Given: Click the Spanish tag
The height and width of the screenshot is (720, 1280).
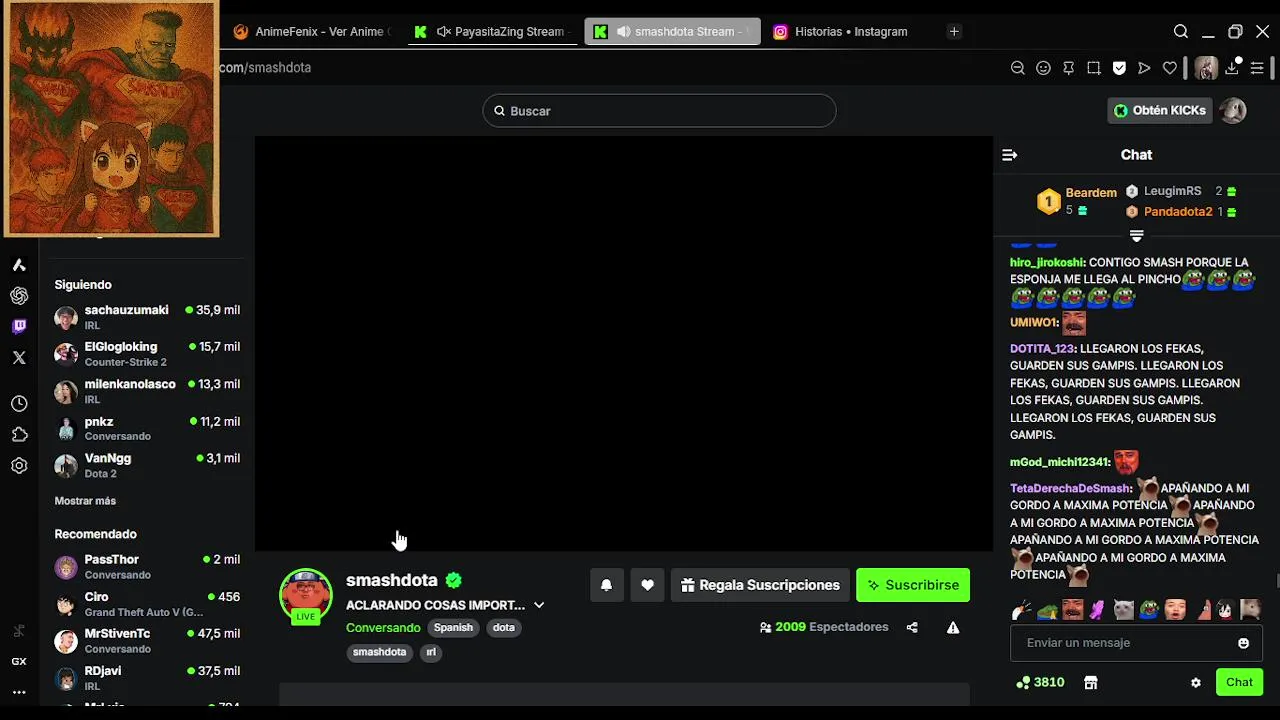Looking at the screenshot, I should (x=453, y=628).
